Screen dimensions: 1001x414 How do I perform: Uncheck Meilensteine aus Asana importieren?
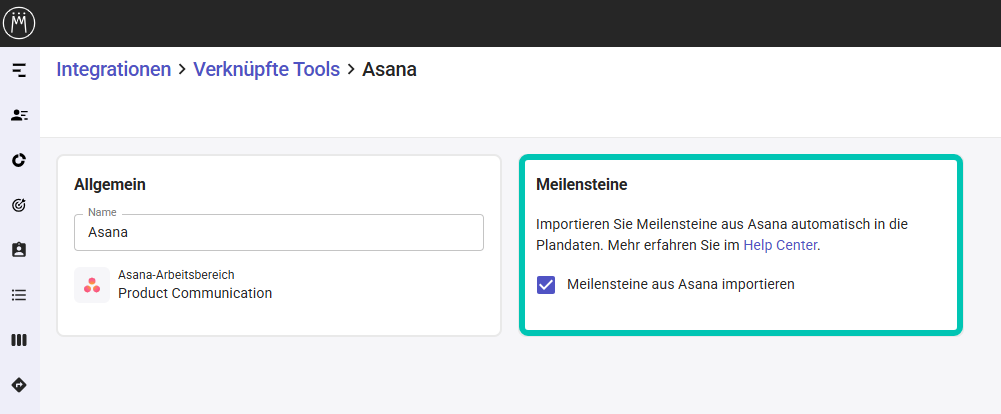point(546,285)
